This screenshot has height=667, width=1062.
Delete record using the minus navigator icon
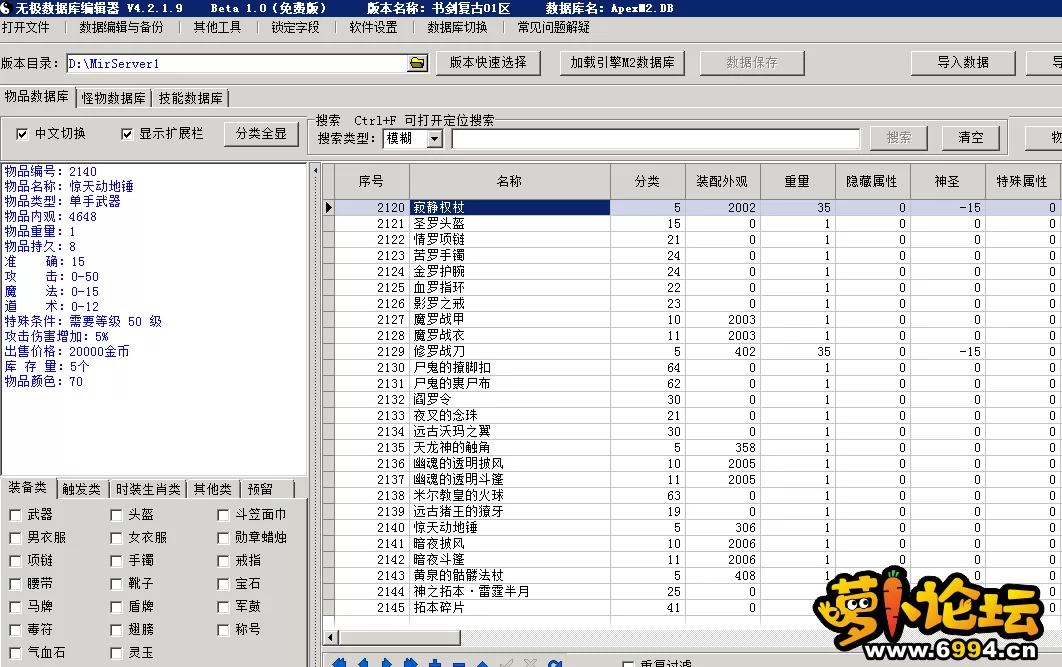458,663
